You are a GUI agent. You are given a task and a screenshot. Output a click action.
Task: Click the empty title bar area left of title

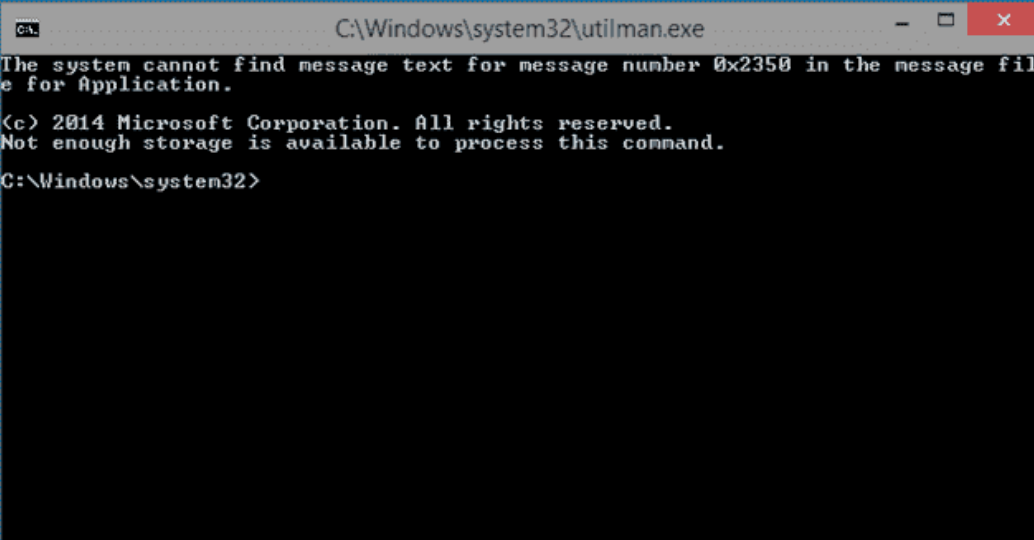185,29
